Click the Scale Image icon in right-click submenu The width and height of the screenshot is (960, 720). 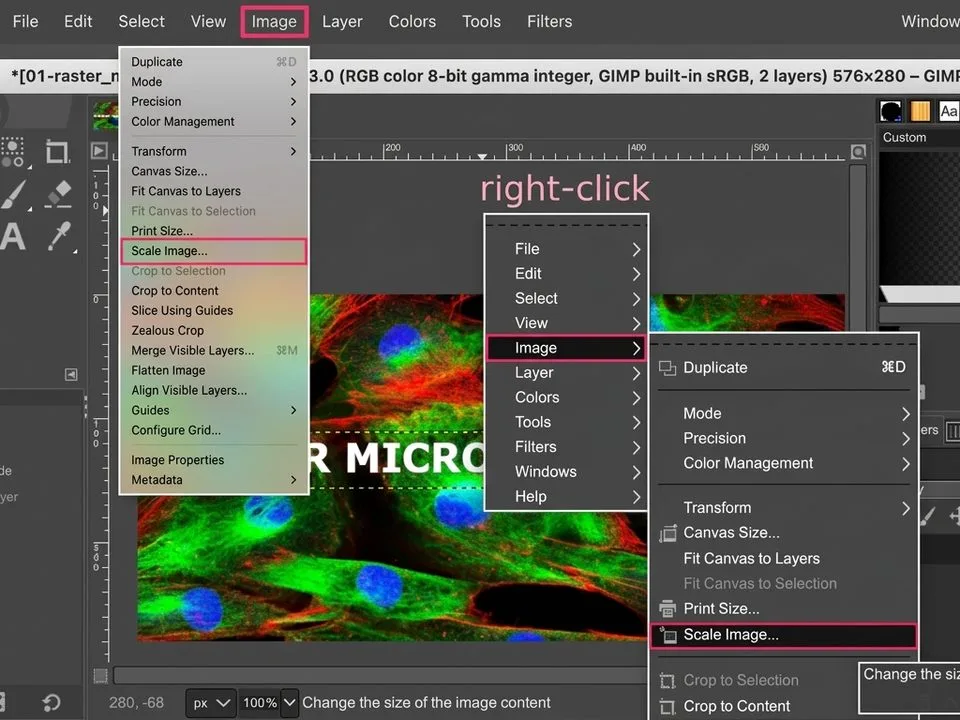(x=667, y=635)
